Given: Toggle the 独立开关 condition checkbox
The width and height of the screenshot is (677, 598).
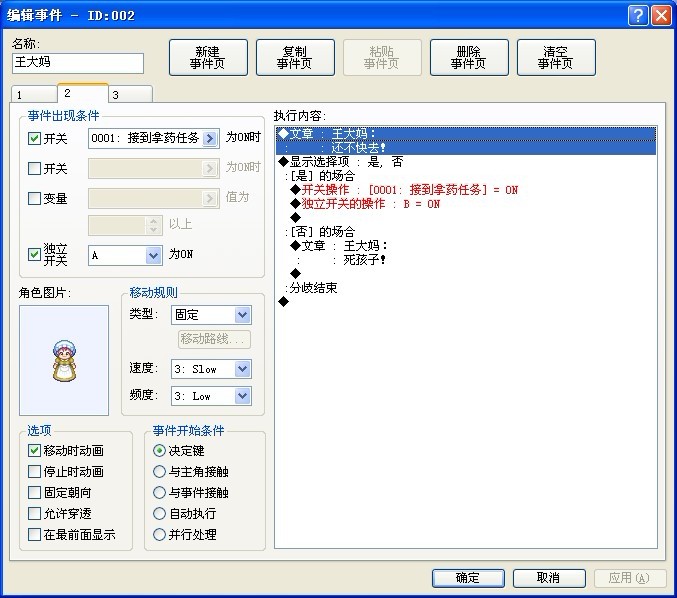Looking at the screenshot, I should tap(34, 254).
